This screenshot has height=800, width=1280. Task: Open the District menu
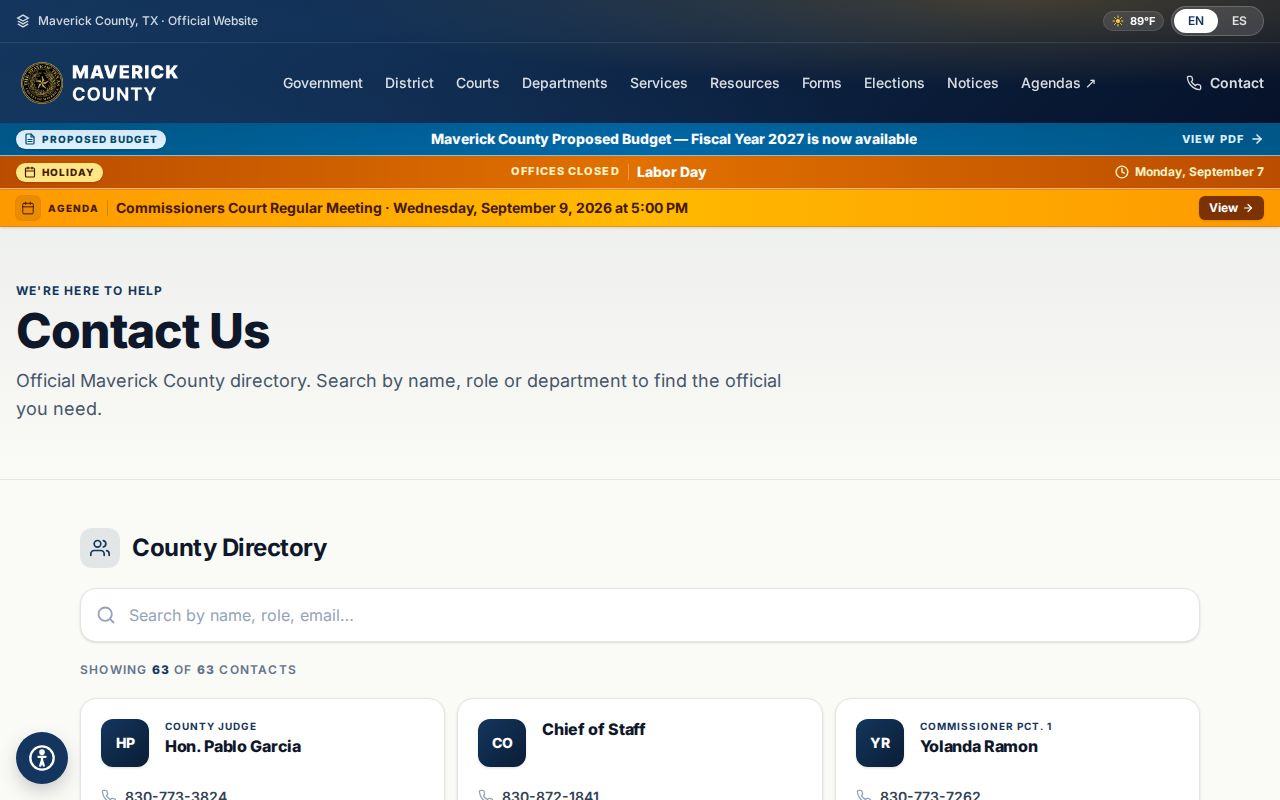tap(409, 83)
